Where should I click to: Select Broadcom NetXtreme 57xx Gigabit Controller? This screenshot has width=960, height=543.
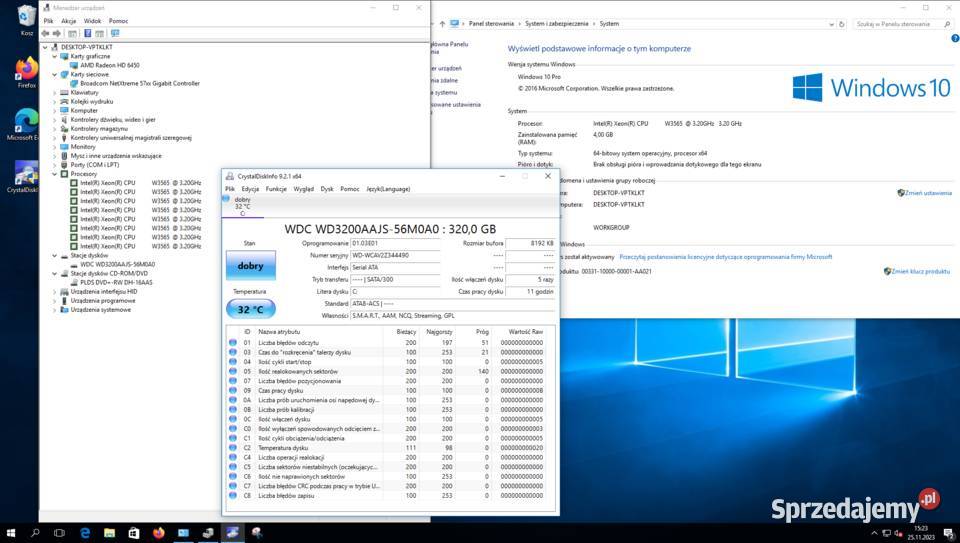click(x=140, y=83)
